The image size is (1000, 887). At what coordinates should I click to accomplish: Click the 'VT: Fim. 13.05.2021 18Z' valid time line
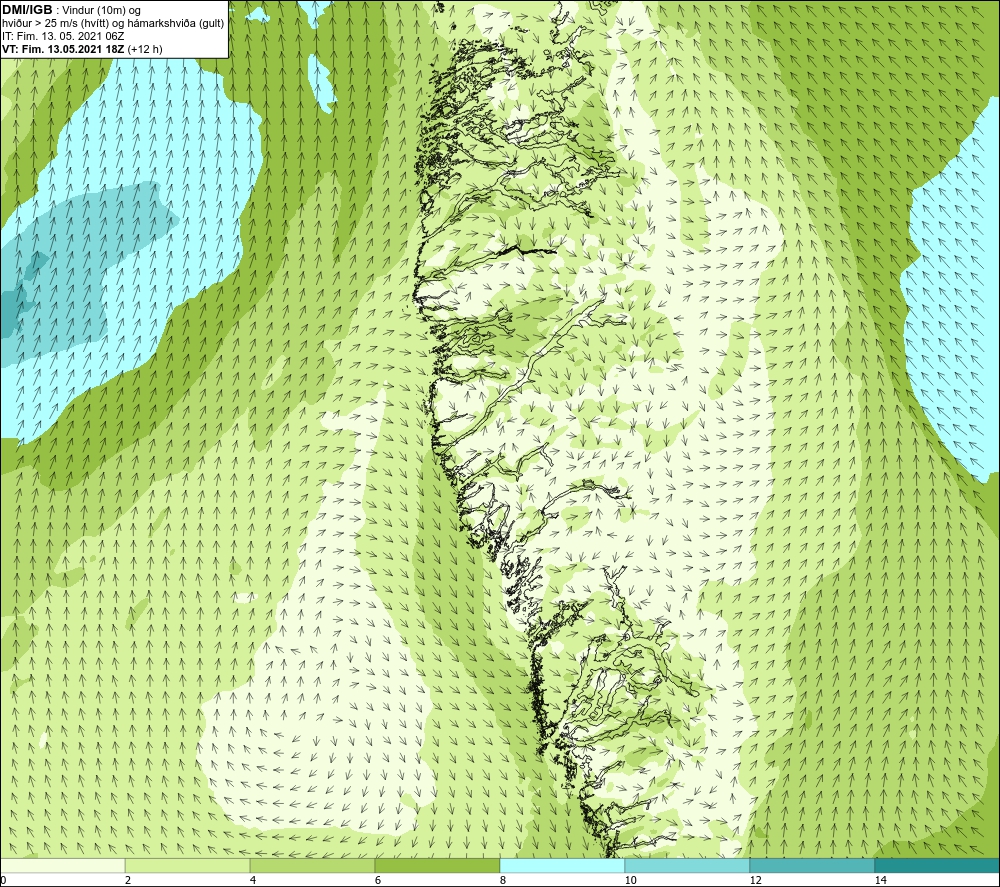(x=82, y=48)
